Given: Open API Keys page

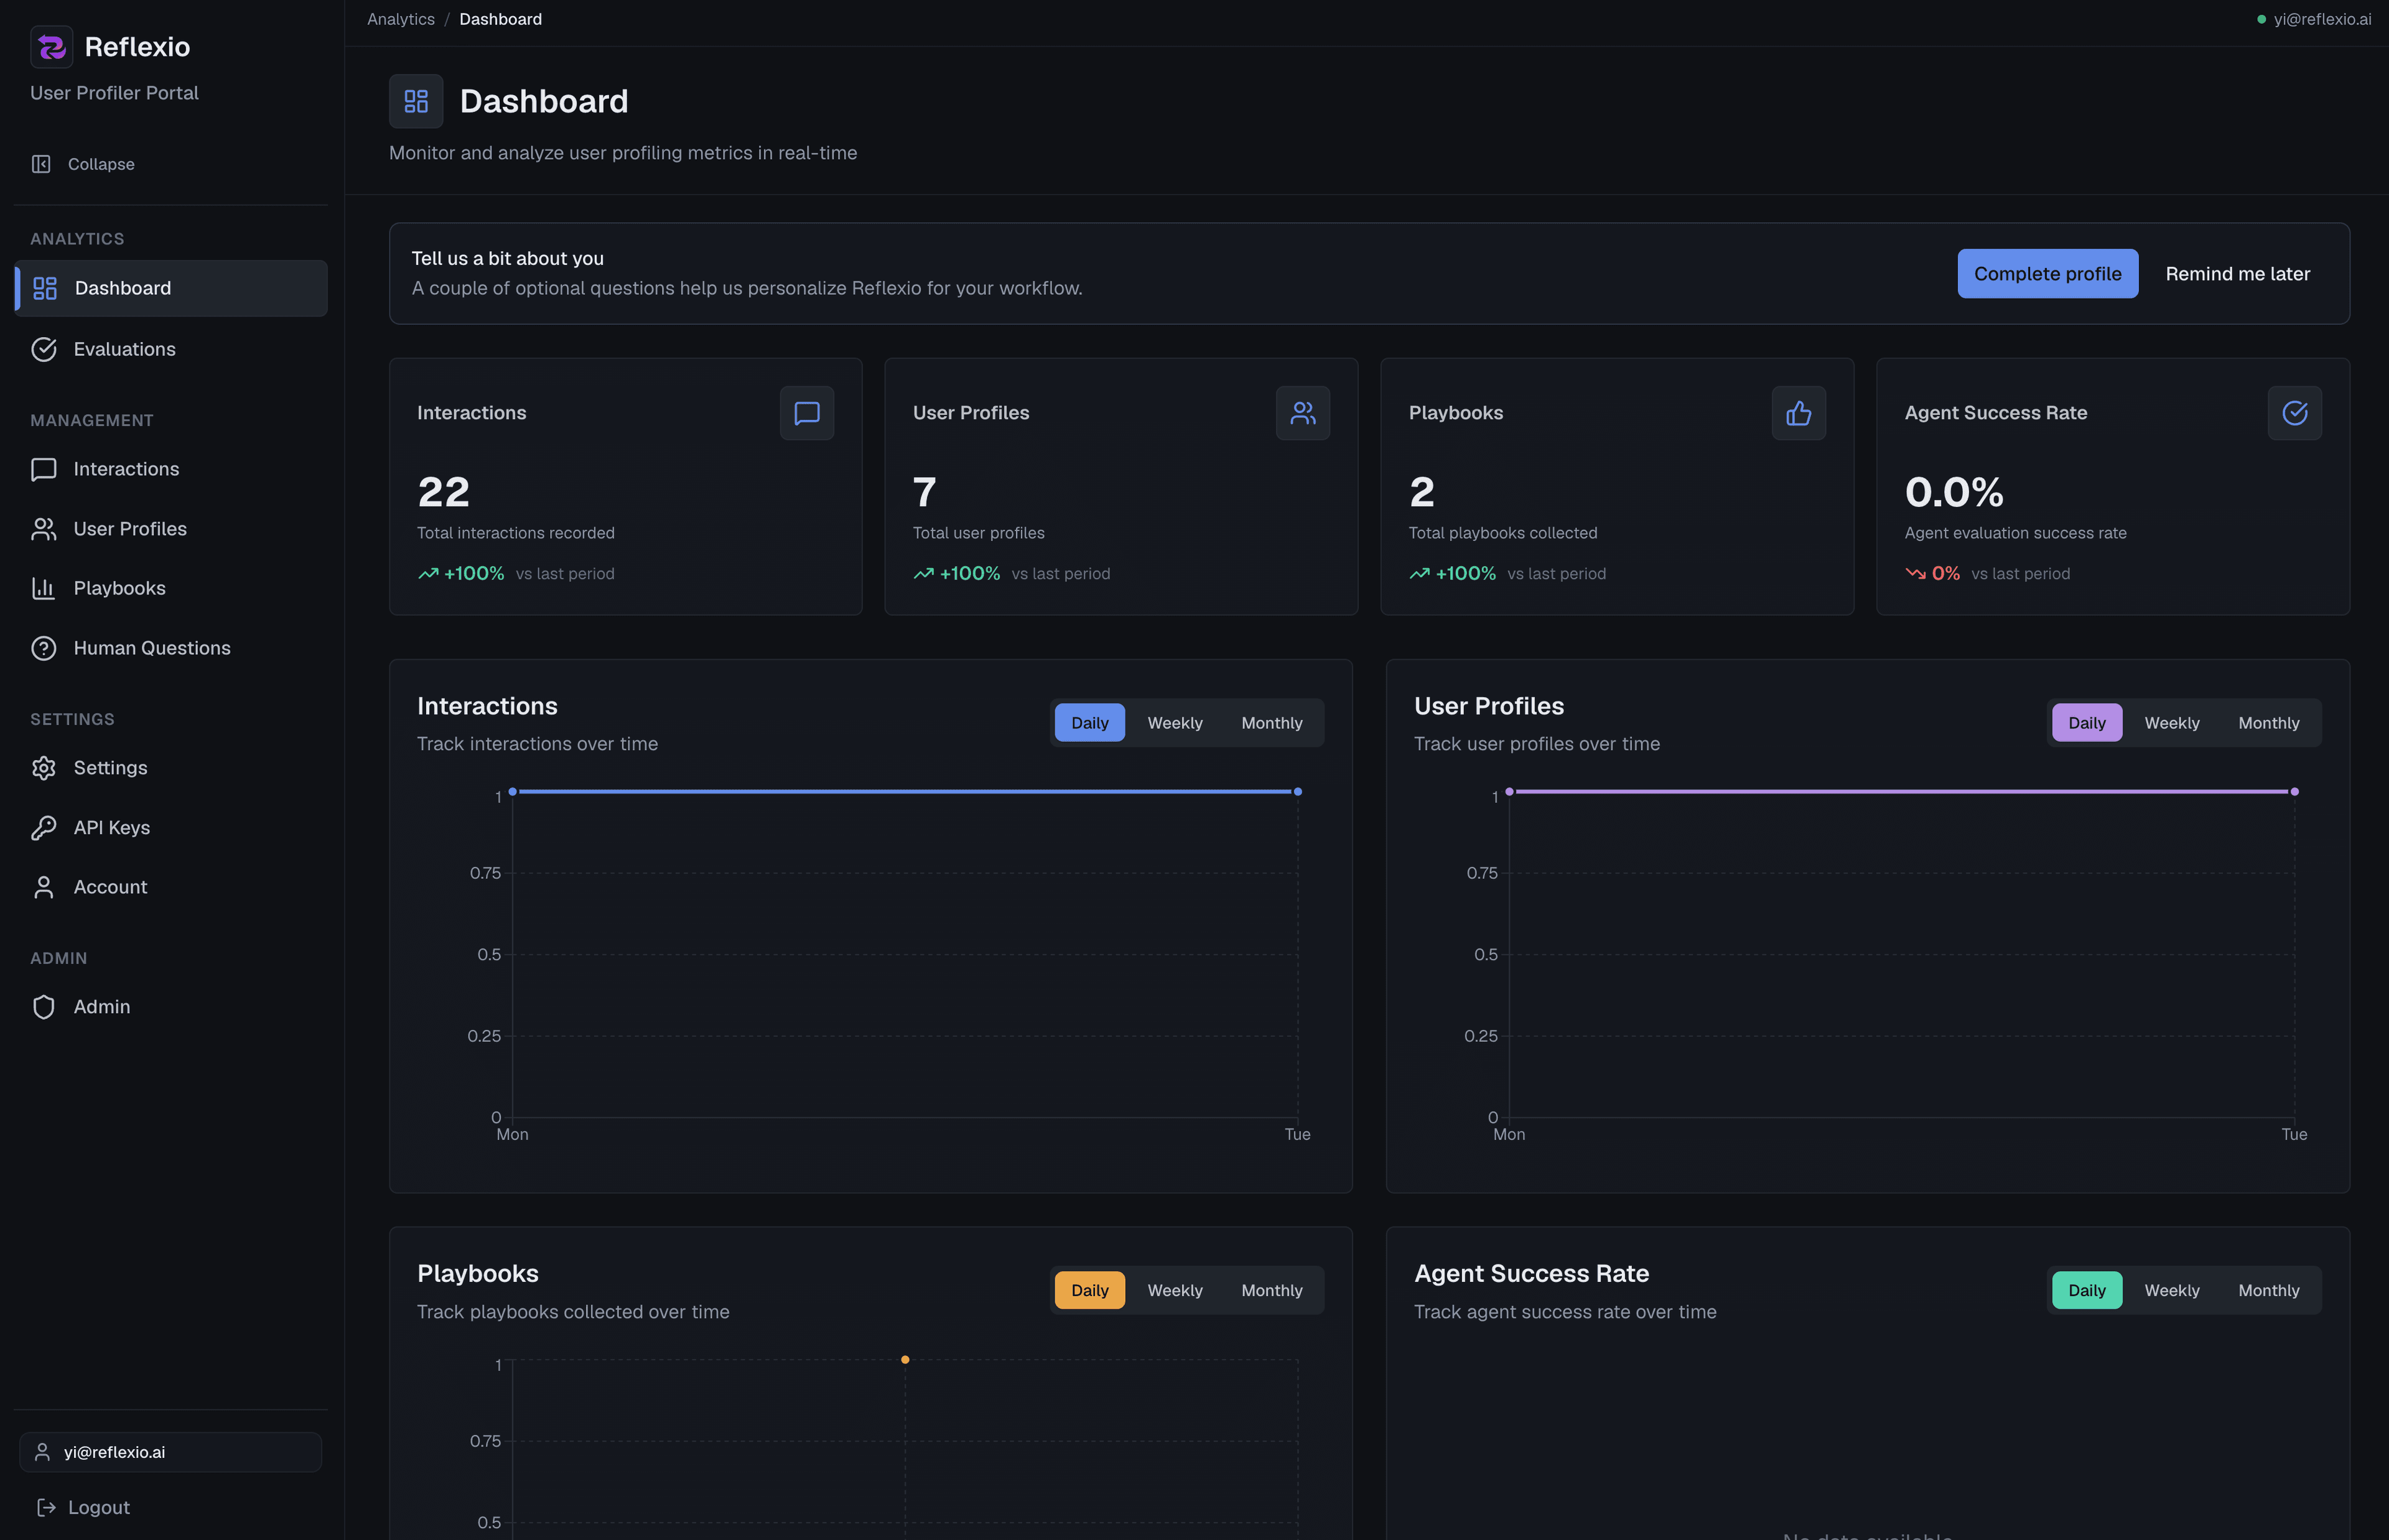Looking at the screenshot, I should (171, 828).
